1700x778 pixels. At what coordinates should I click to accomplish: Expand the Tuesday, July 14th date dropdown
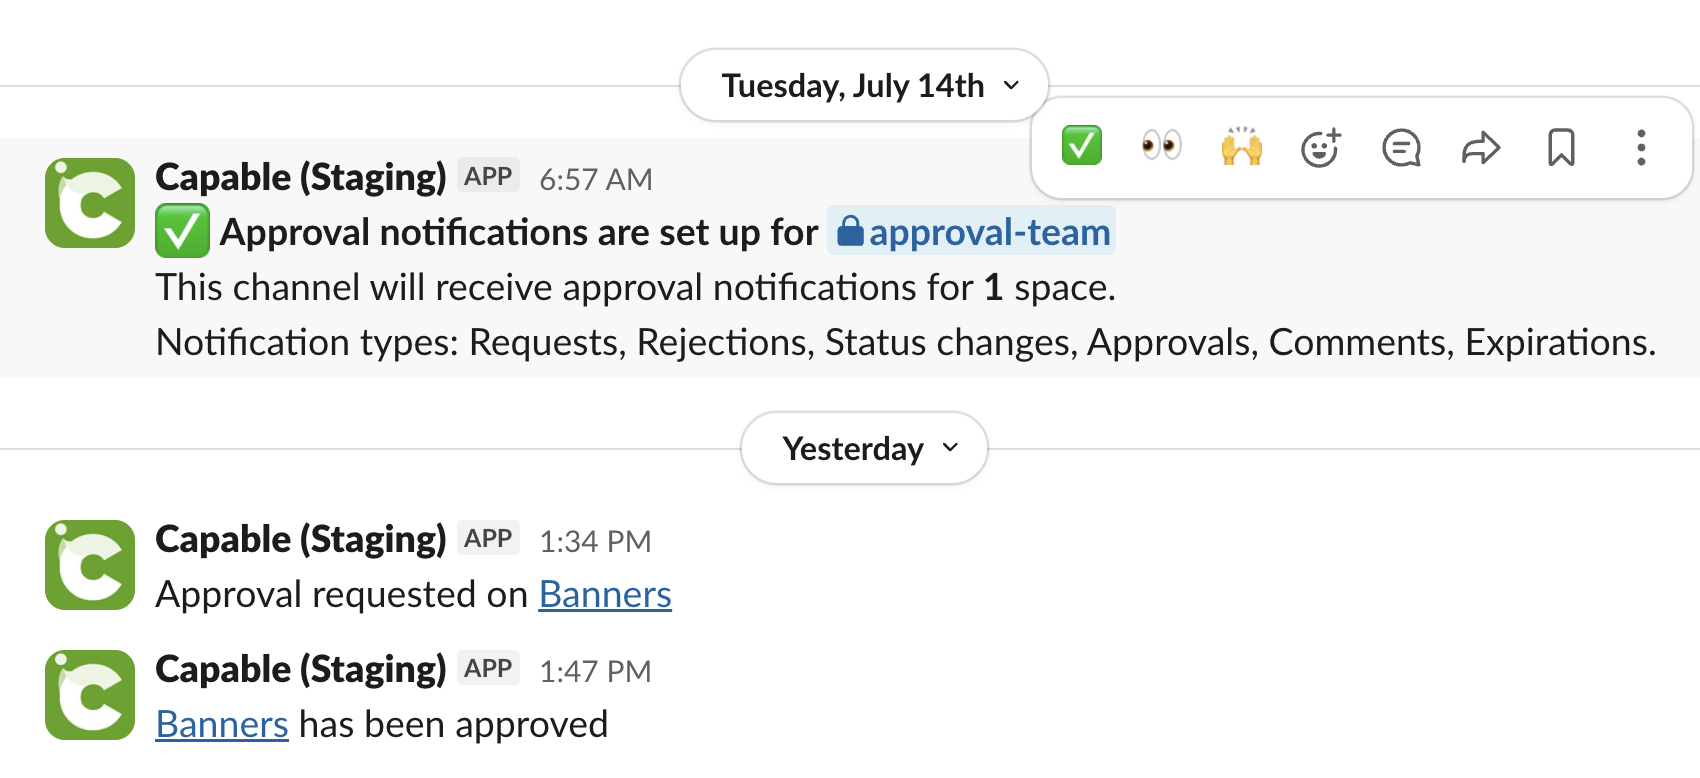tap(864, 86)
